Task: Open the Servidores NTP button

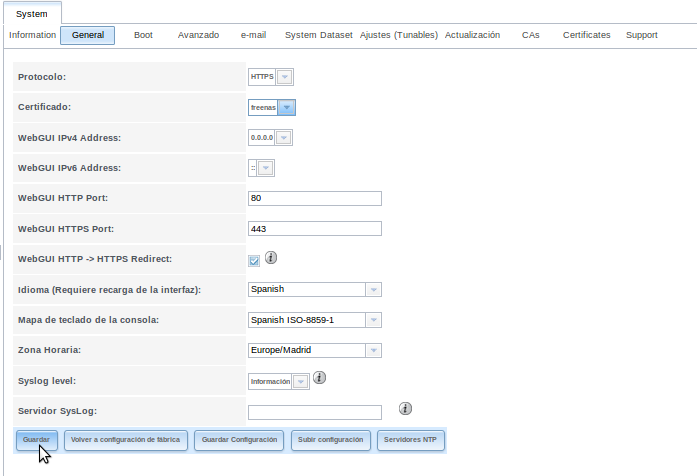Action: [x=410, y=440]
